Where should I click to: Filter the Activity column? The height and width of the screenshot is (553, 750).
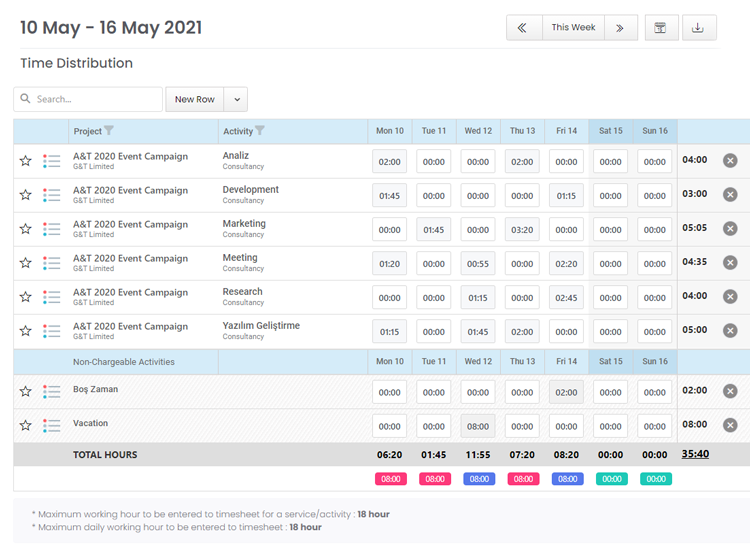pos(260,131)
